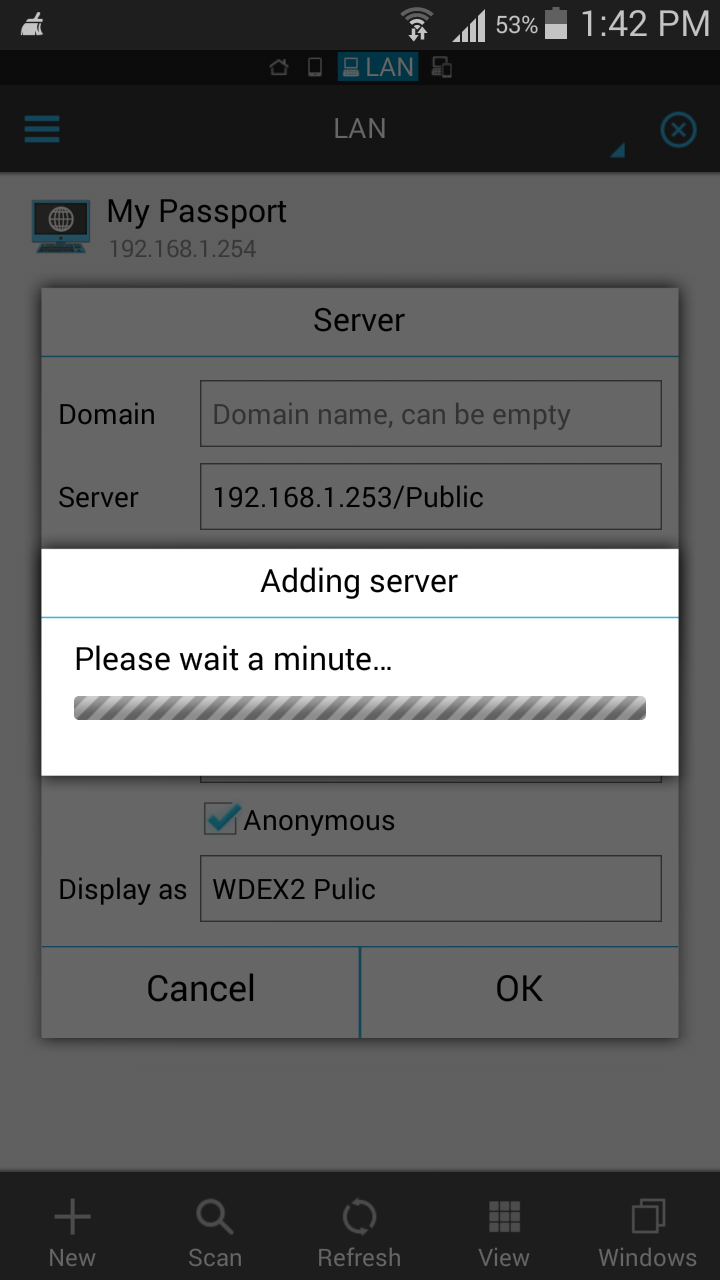
Task: Refresh the LAN server list
Action: (359, 1233)
